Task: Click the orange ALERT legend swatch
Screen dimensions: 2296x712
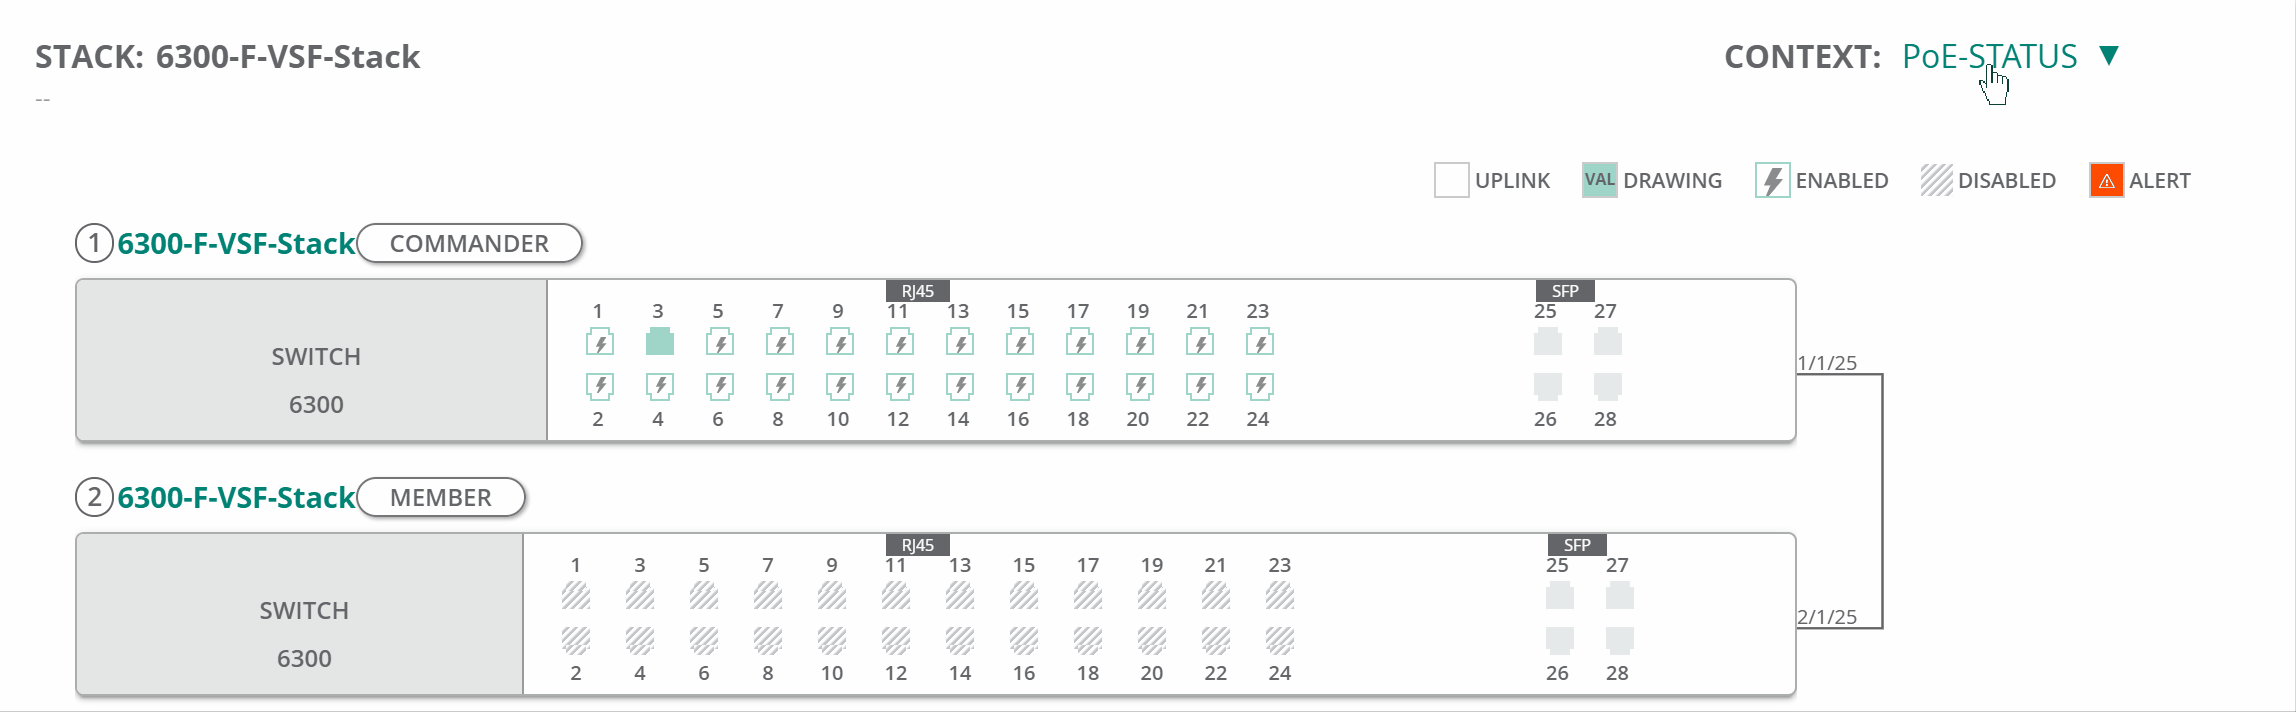Action: coord(2106,181)
